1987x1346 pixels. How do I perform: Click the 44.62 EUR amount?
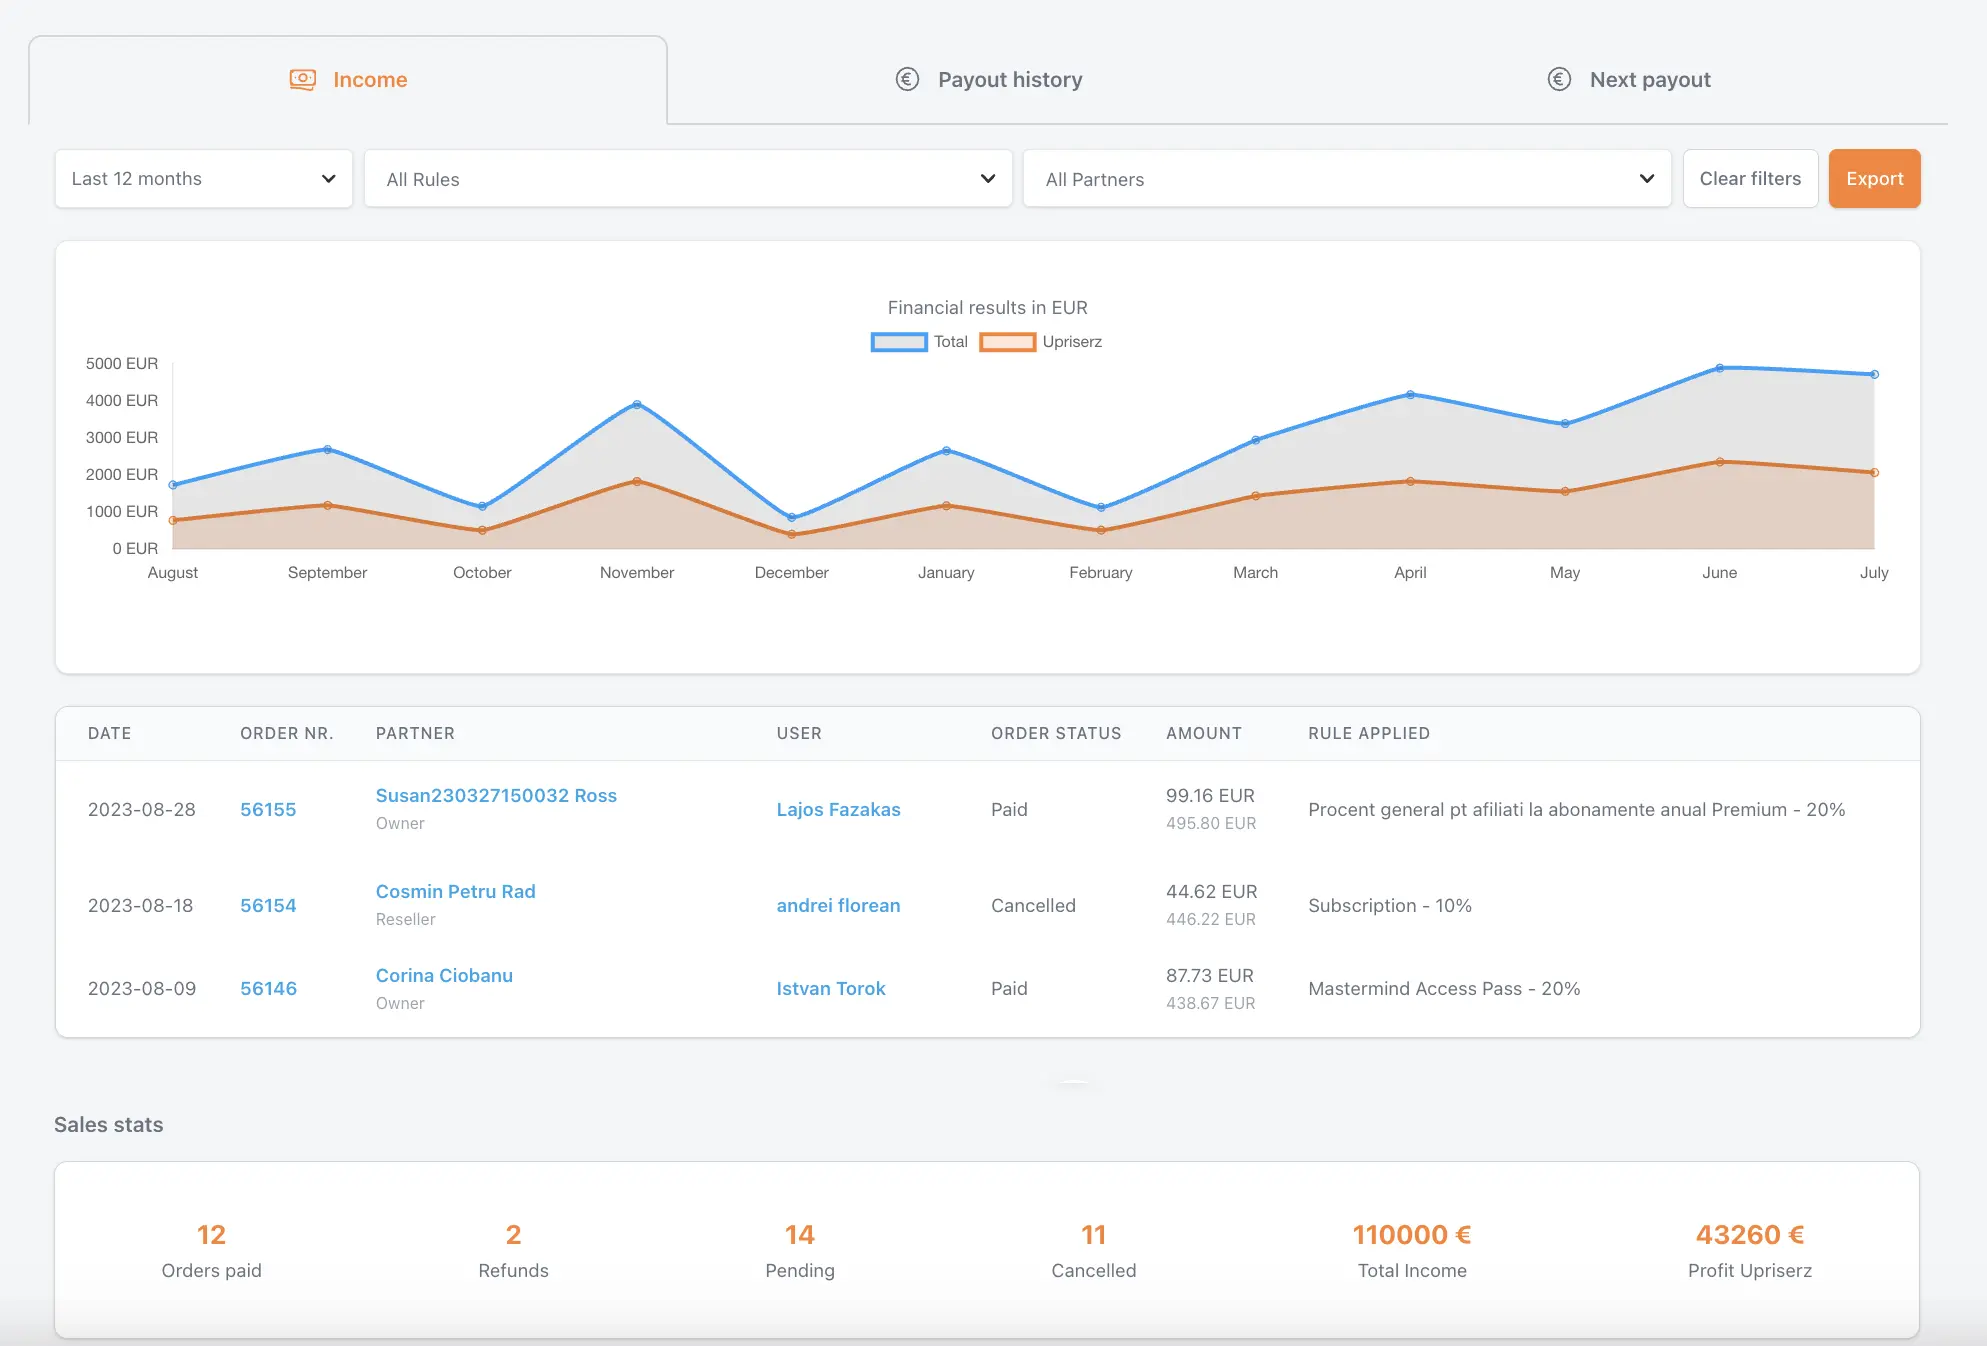1212,891
